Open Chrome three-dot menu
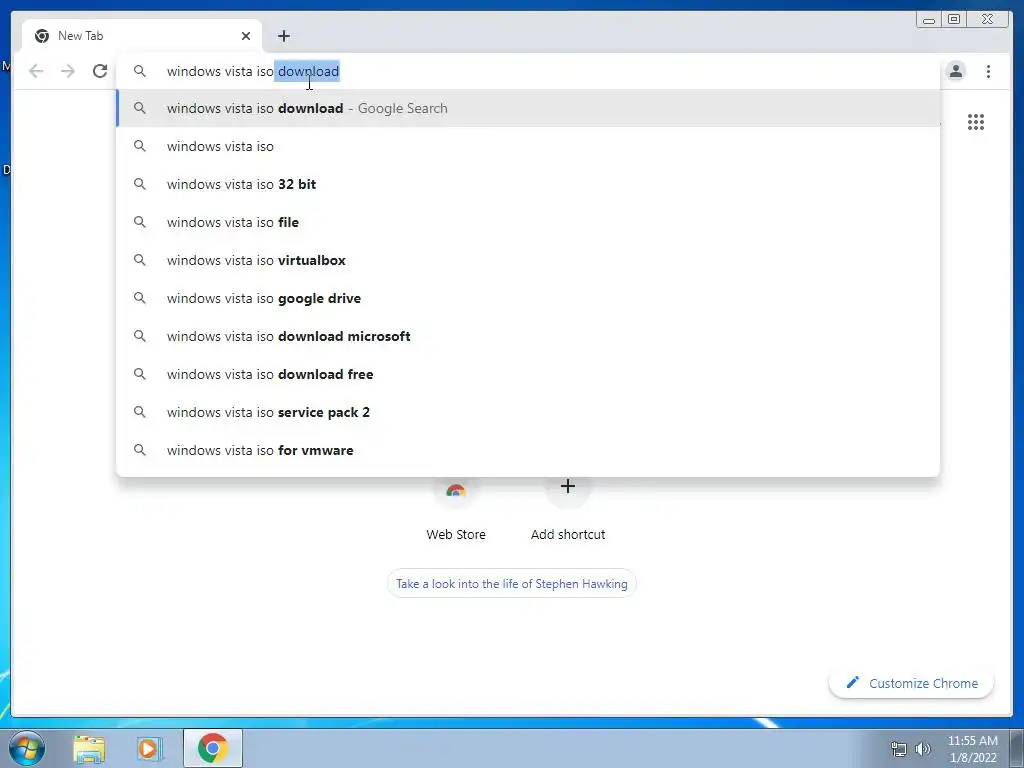The image size is (1024, 768). tap(988, 71)
